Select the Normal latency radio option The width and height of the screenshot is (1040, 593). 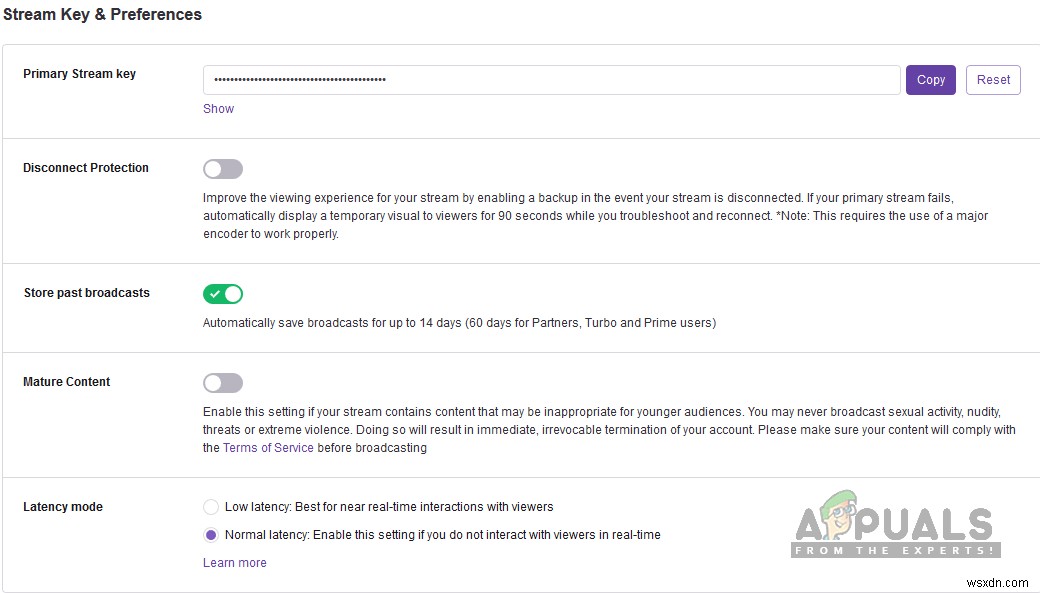[211, 535]
